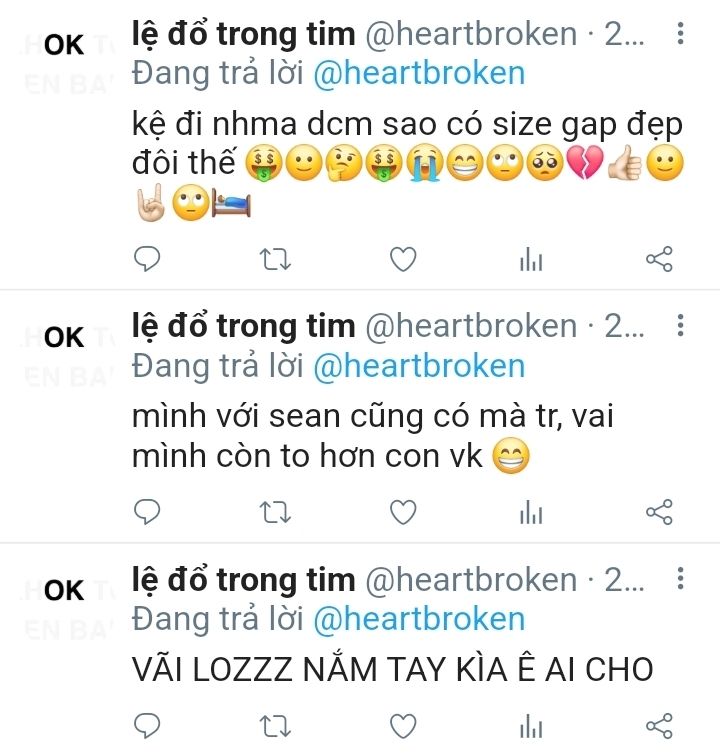This screenshot has height=754, width=720.
Task: Retweet the 'mình với sean' tweet
Action: [275, 512]
